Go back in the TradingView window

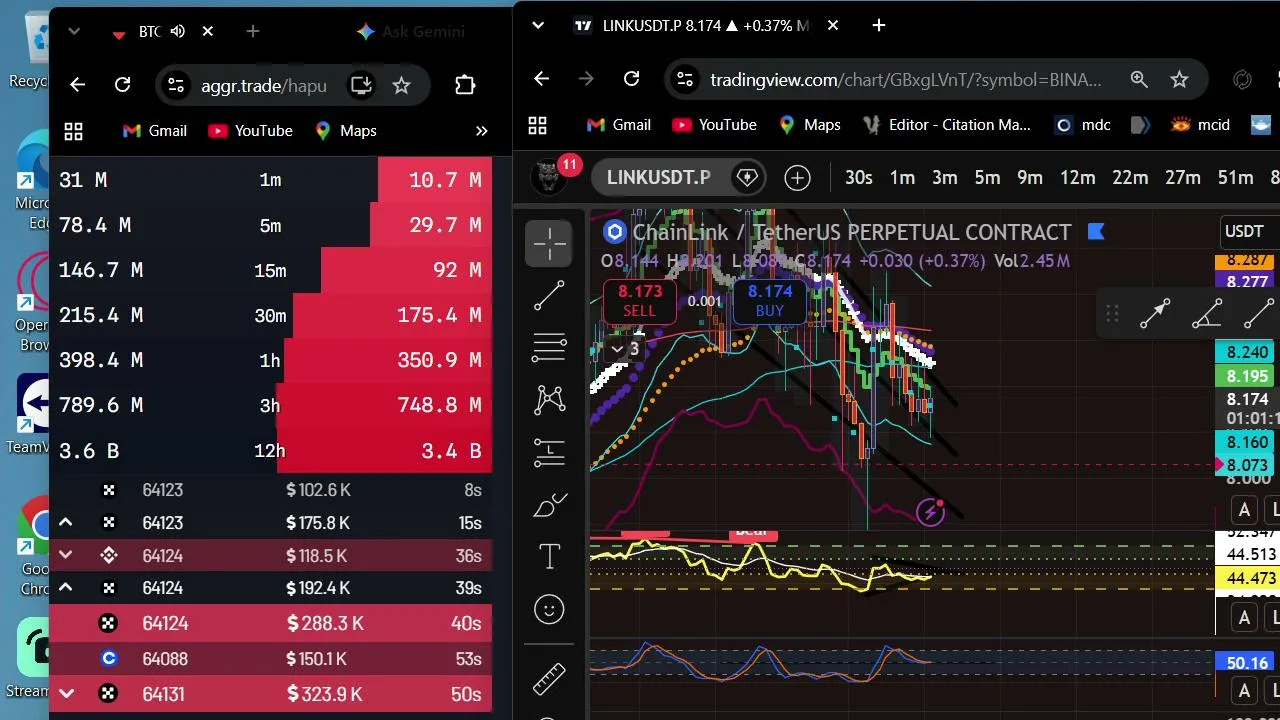pyautogui.click(x=541, y=79)
